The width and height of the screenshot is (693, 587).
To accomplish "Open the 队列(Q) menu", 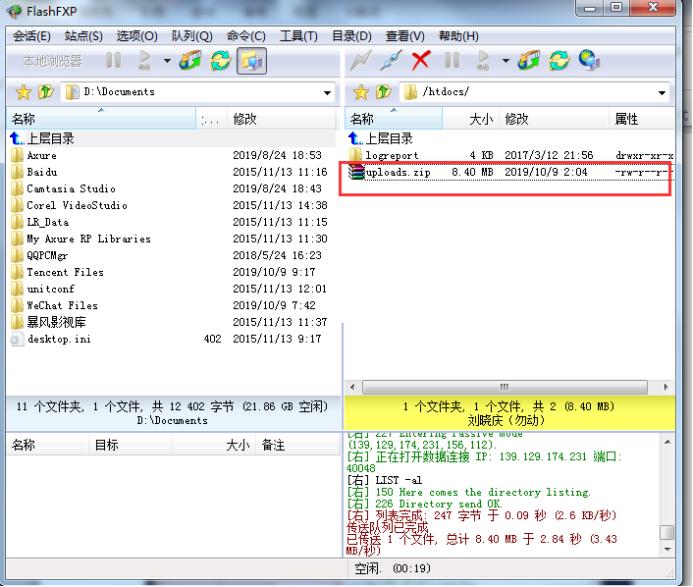I will [x=192, y=36].
